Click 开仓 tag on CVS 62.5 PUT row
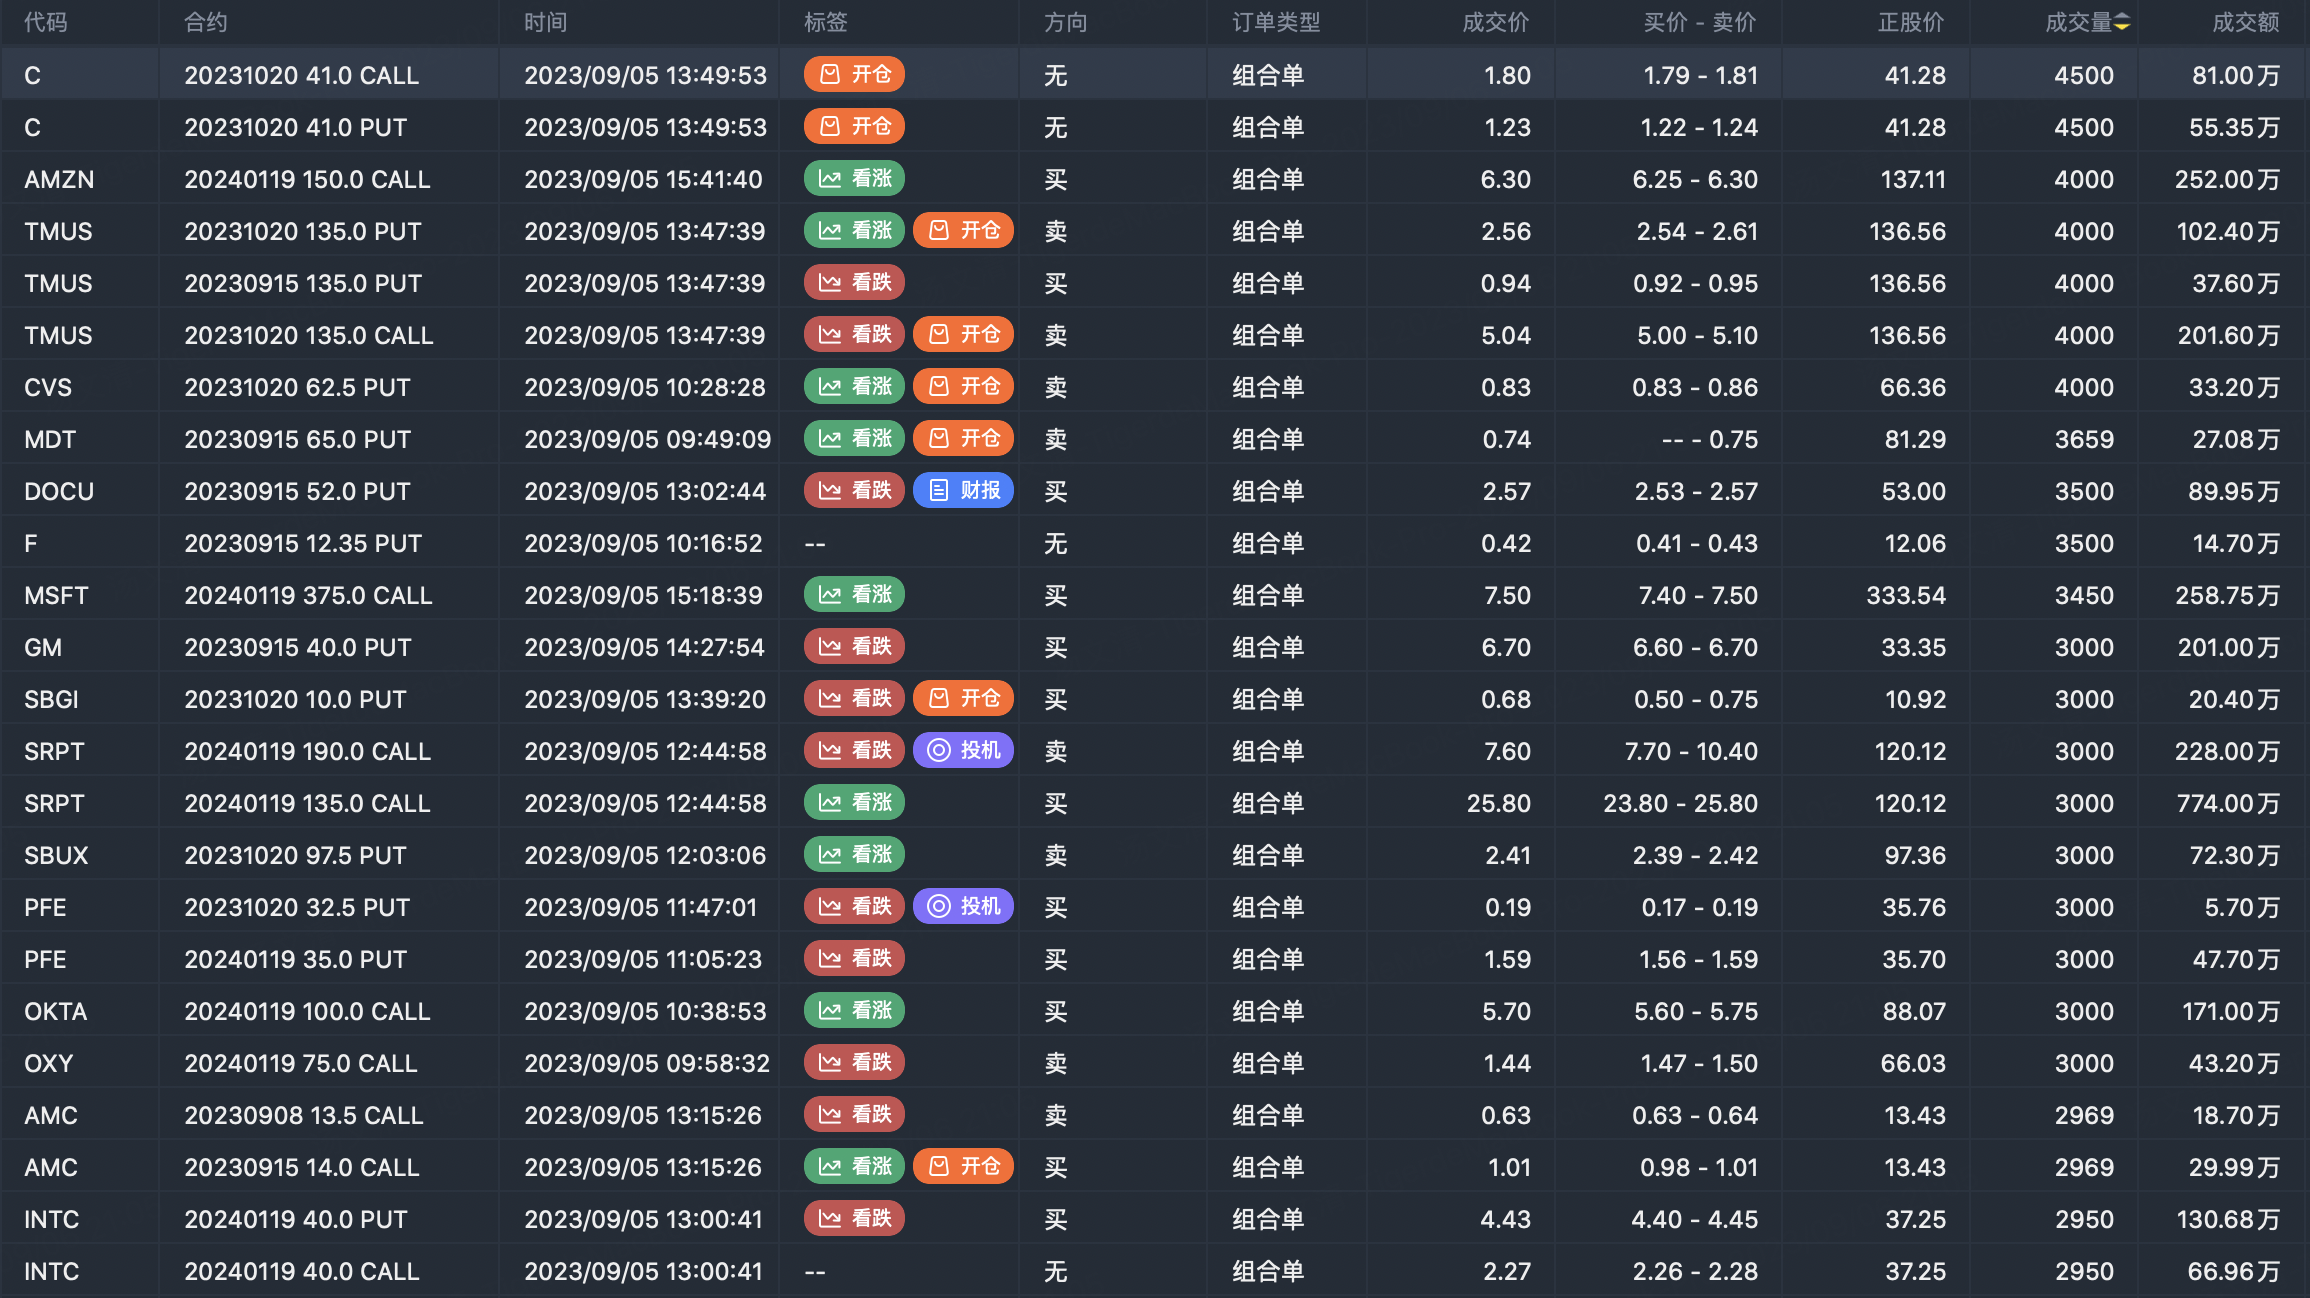 [x=964, y=387]
